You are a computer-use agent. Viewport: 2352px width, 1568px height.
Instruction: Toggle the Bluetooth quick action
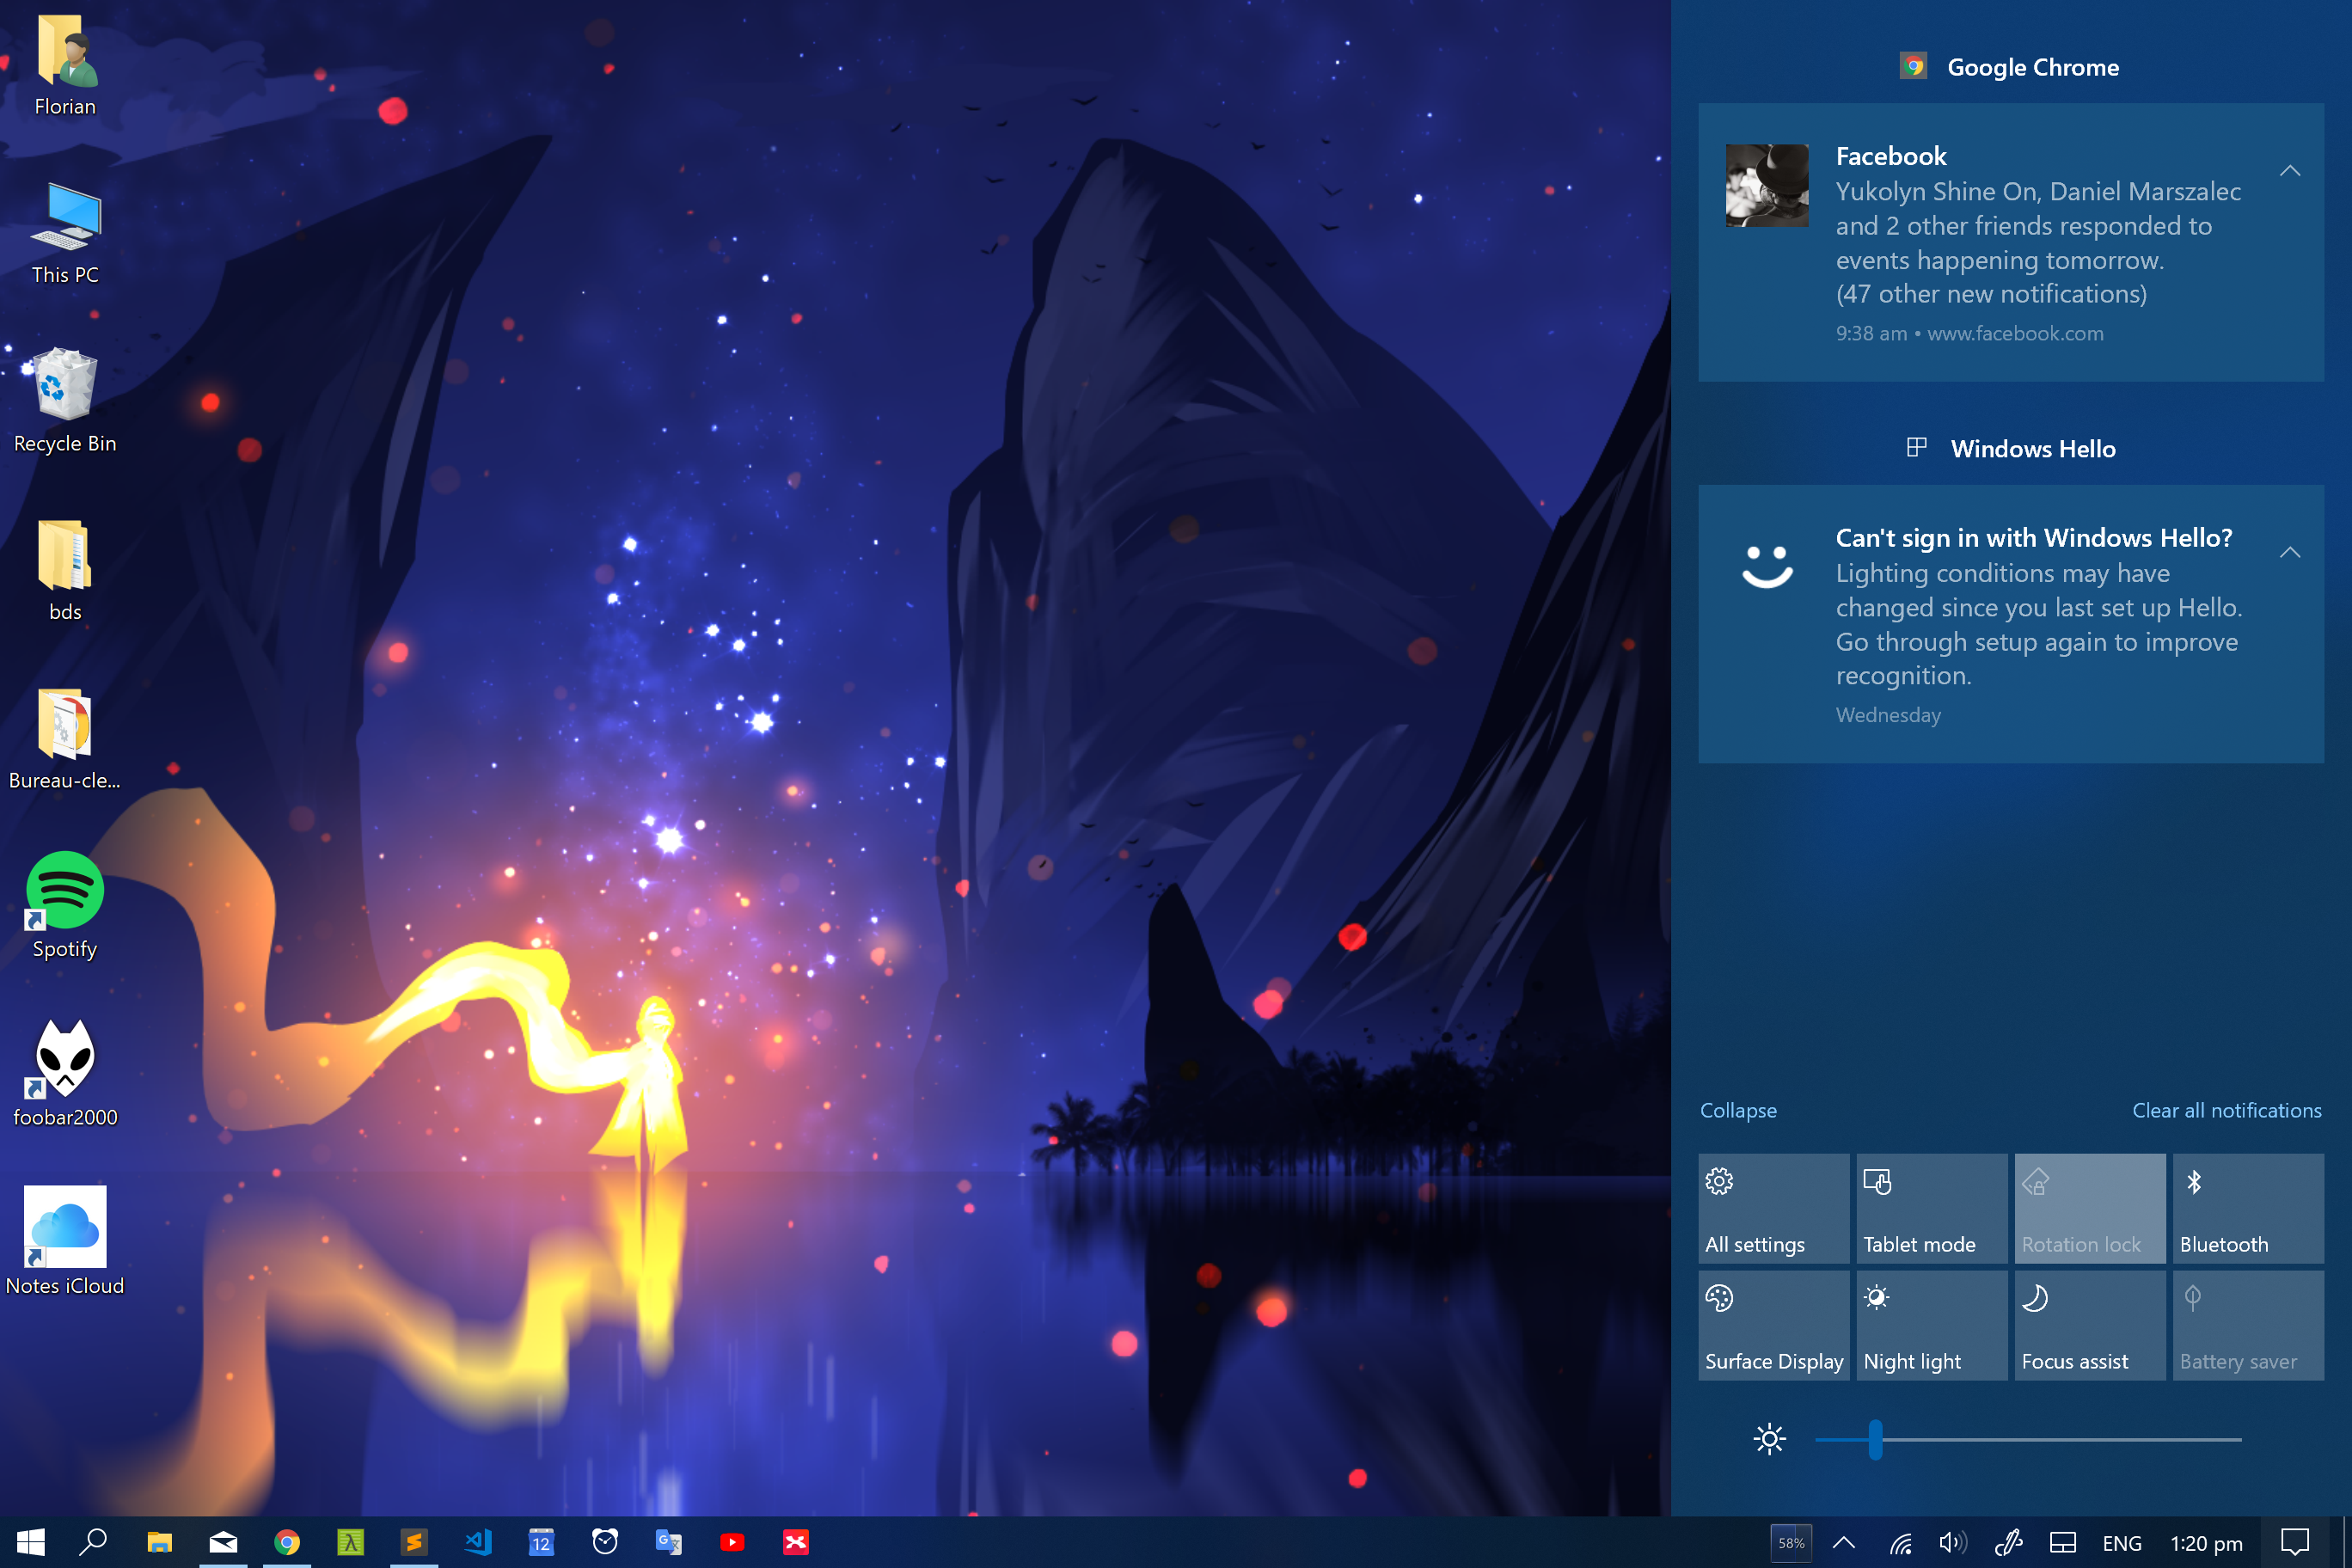click(x=2248, y=1208)
